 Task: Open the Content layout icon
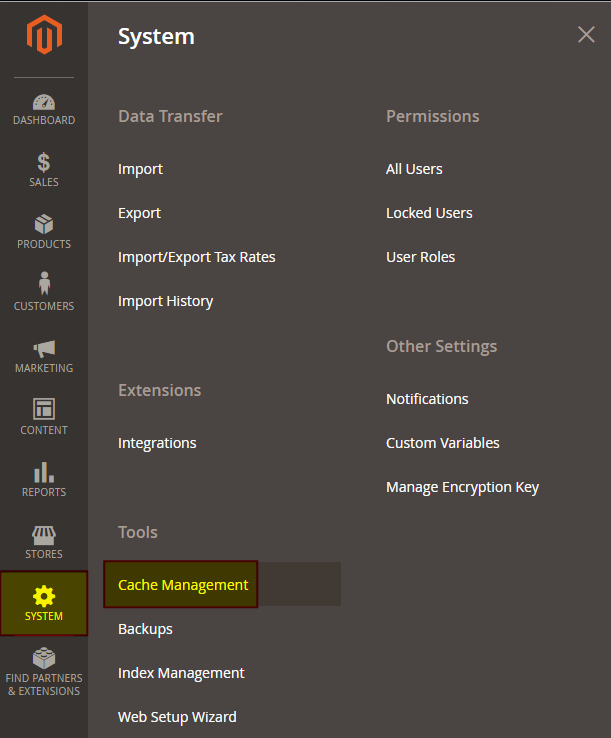44,409
